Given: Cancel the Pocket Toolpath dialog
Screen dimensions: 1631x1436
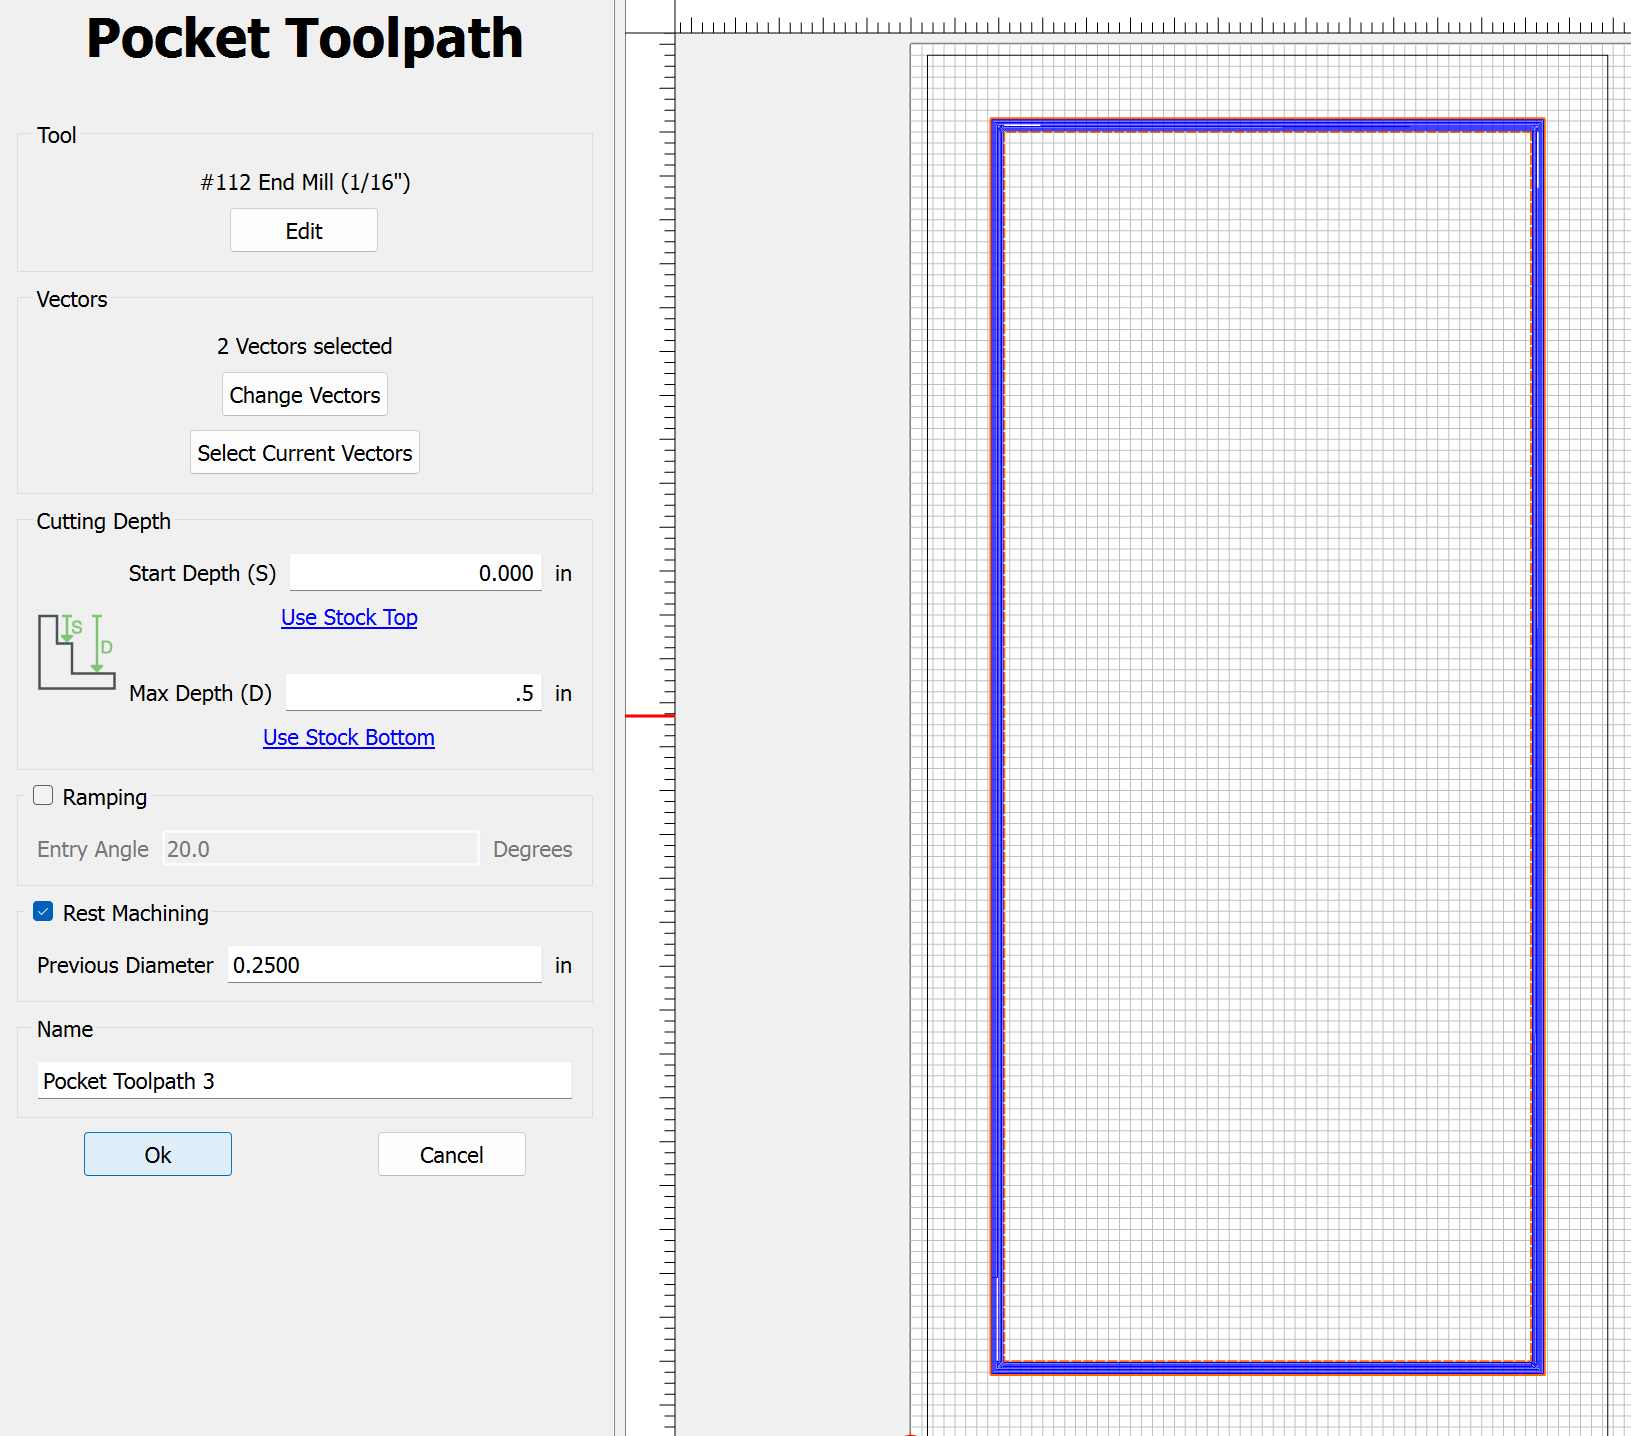Looking at the screenshot, I should 451,1155.
